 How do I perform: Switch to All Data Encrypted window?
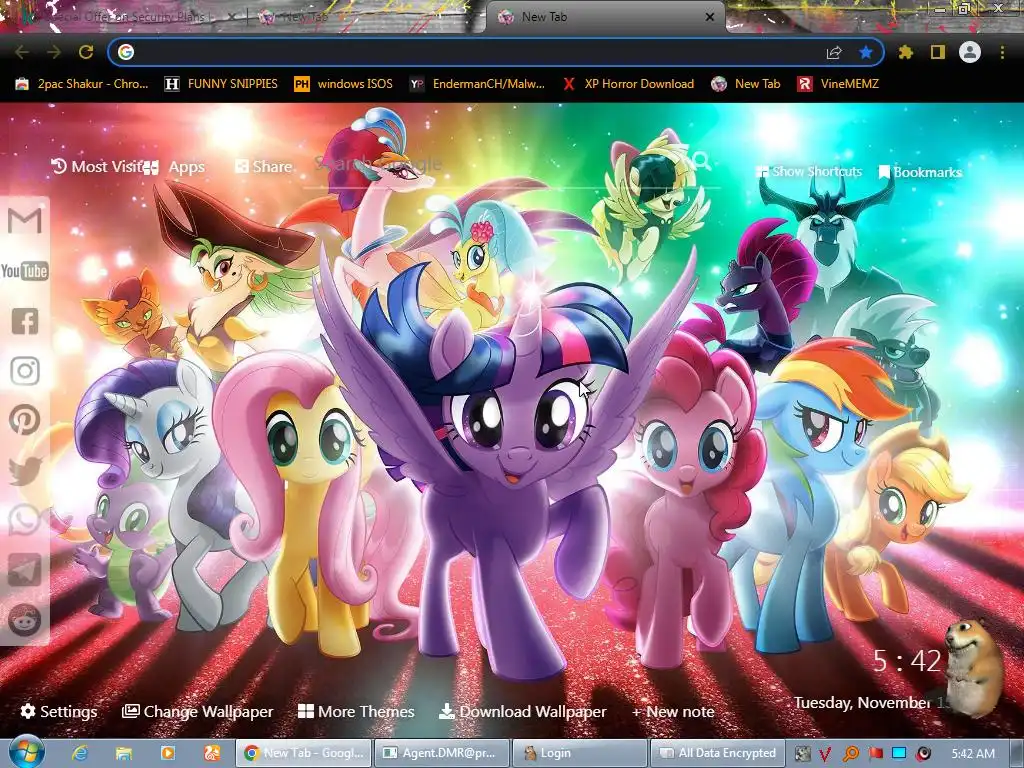coord(718,753)
